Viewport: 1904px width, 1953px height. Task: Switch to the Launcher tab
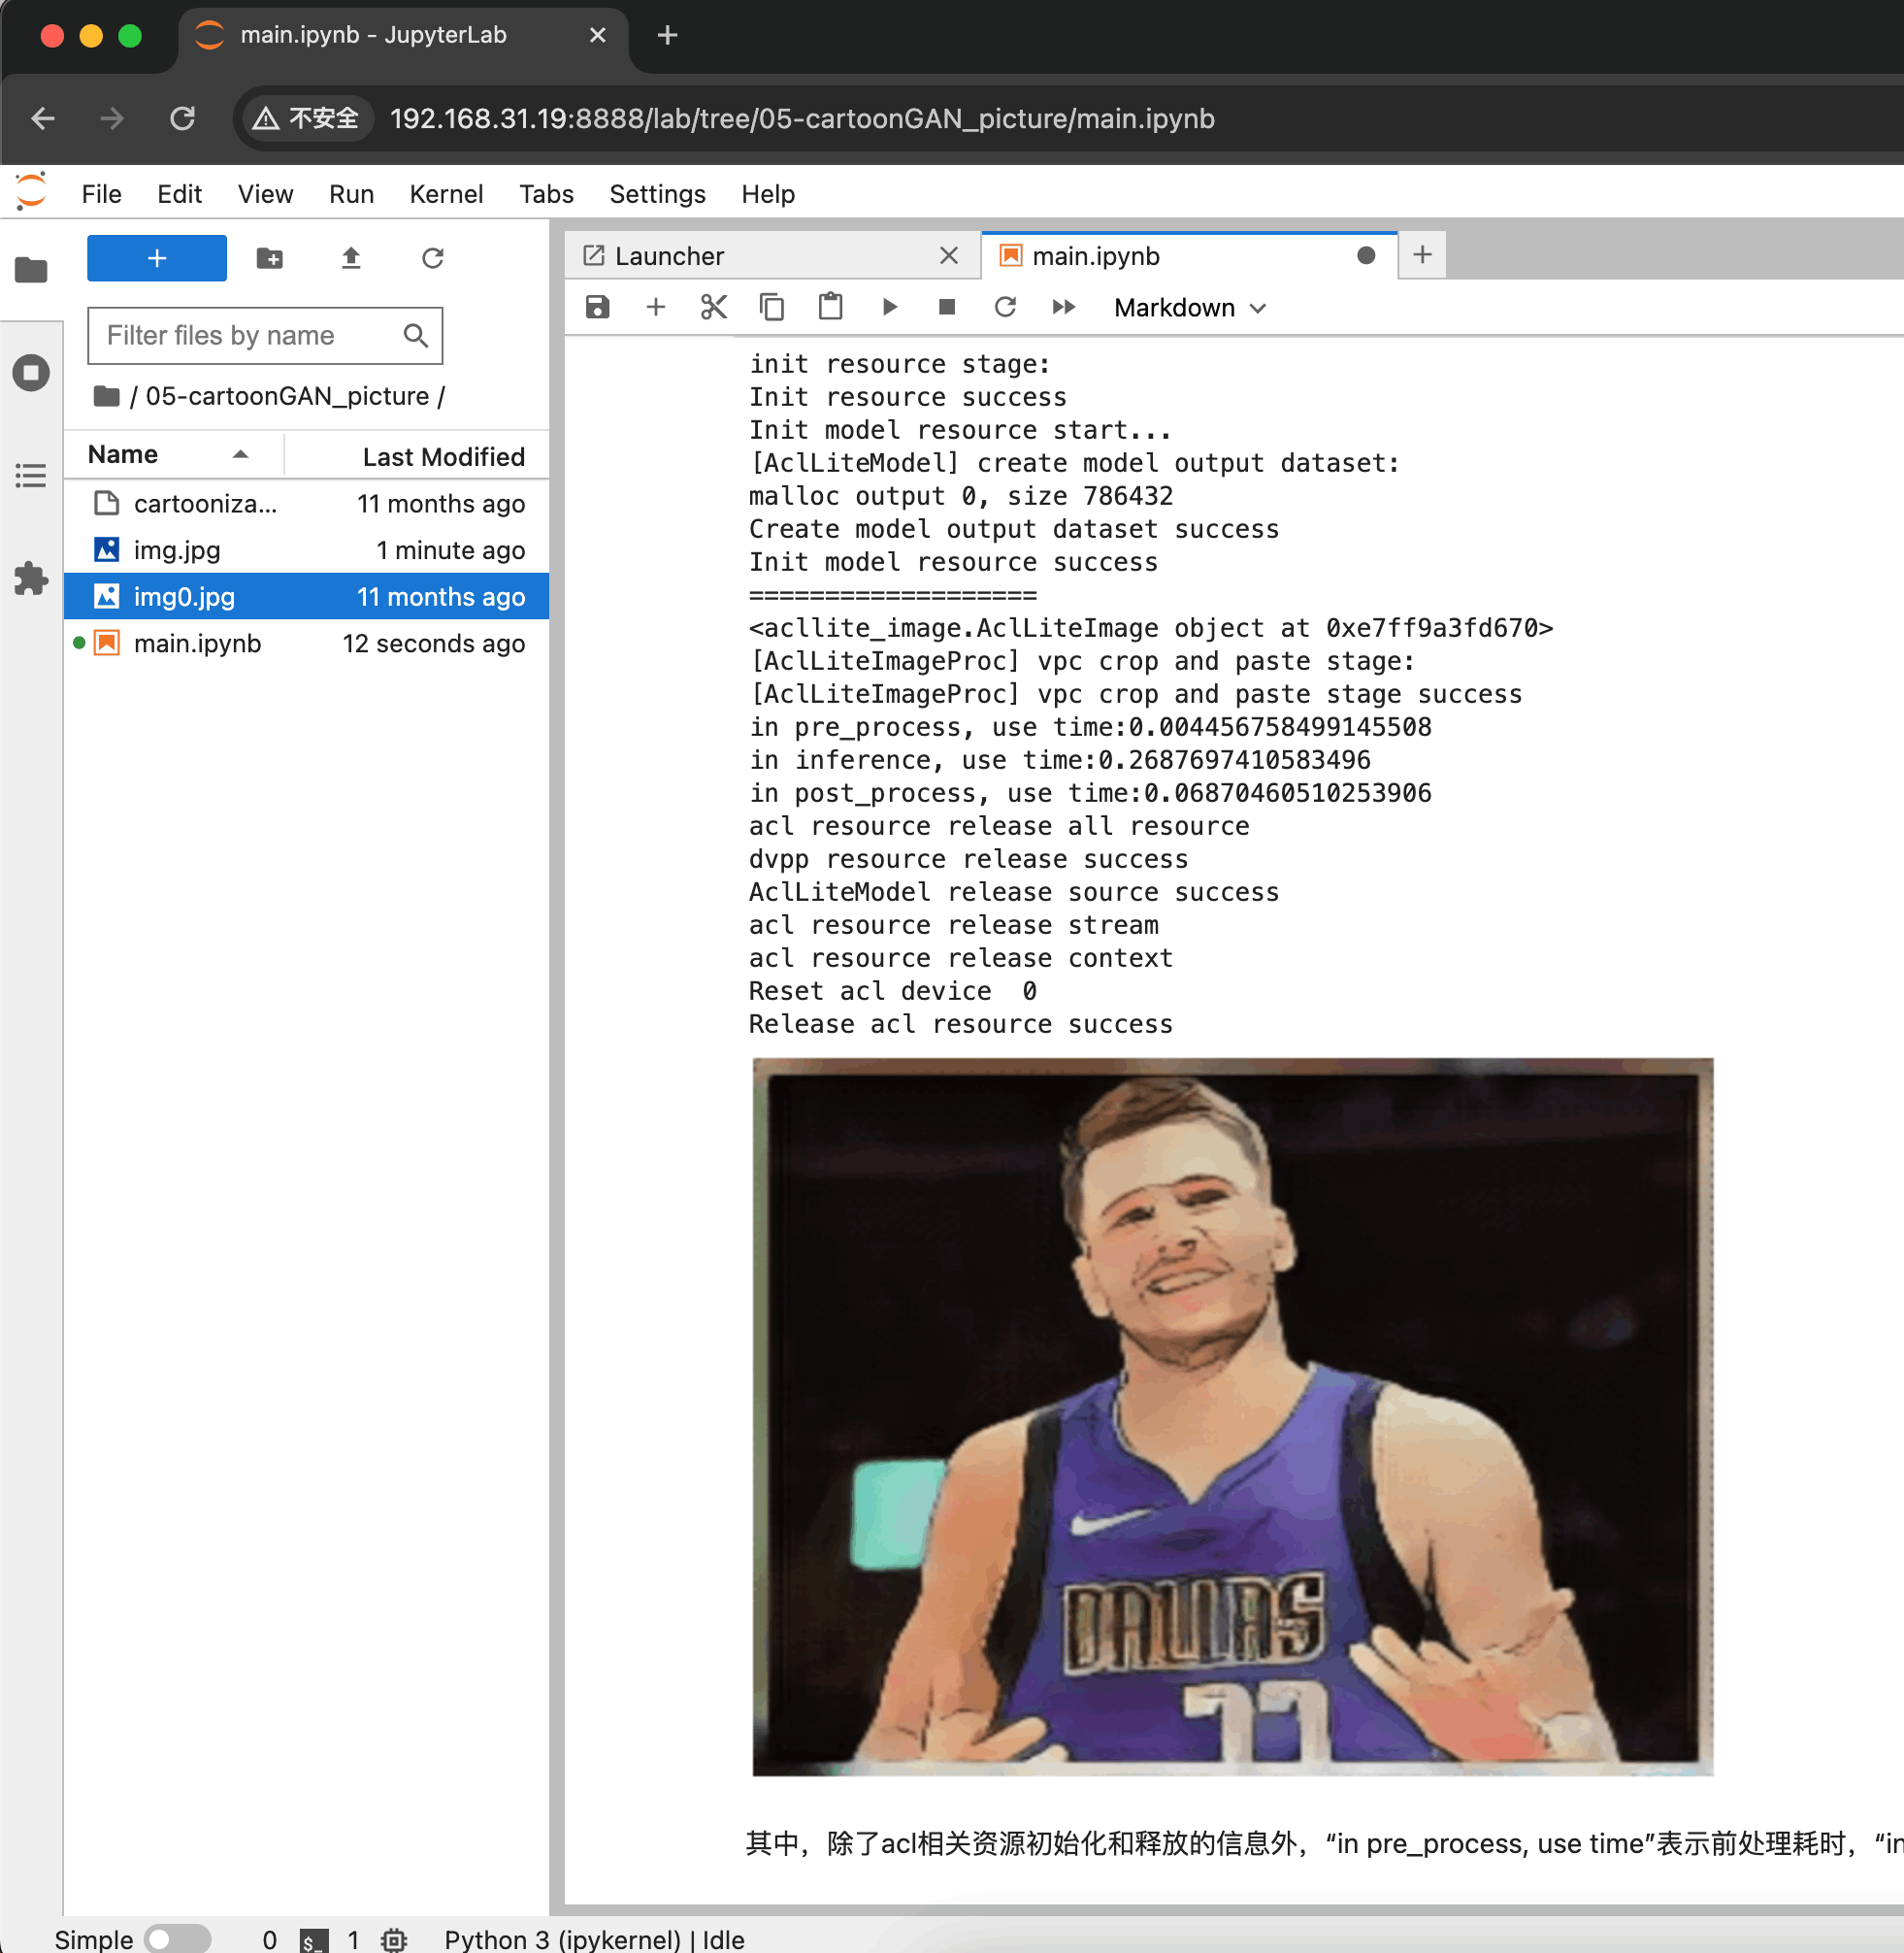[668, 256]
